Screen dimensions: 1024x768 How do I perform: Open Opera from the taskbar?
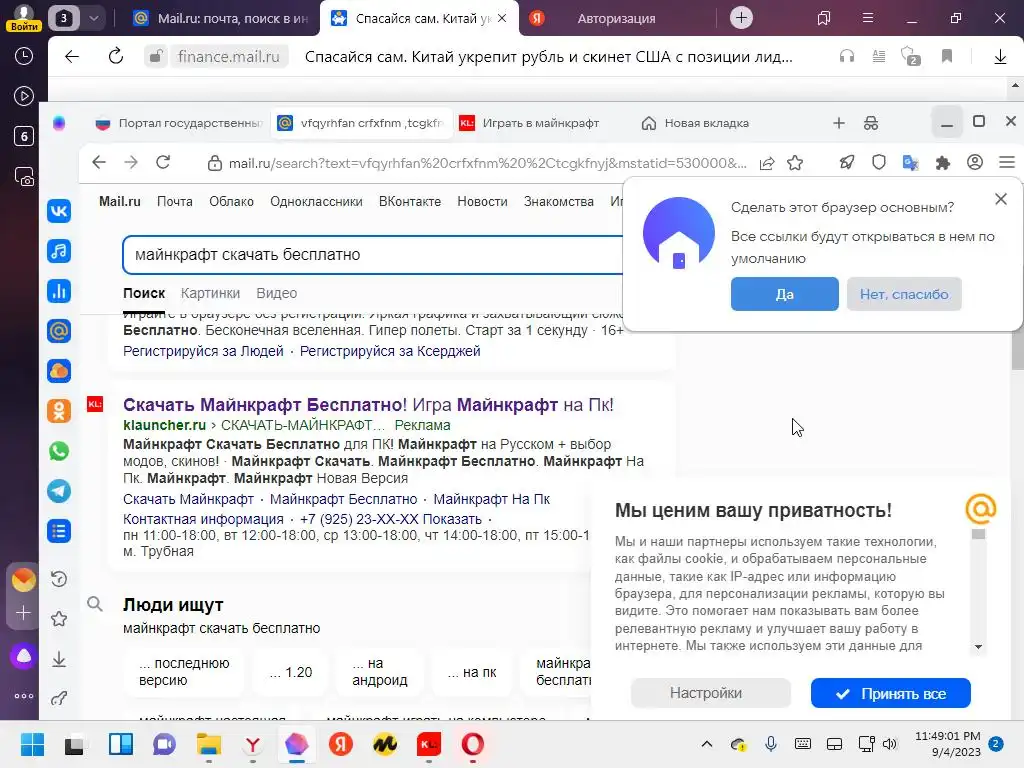tap(472, 744)
